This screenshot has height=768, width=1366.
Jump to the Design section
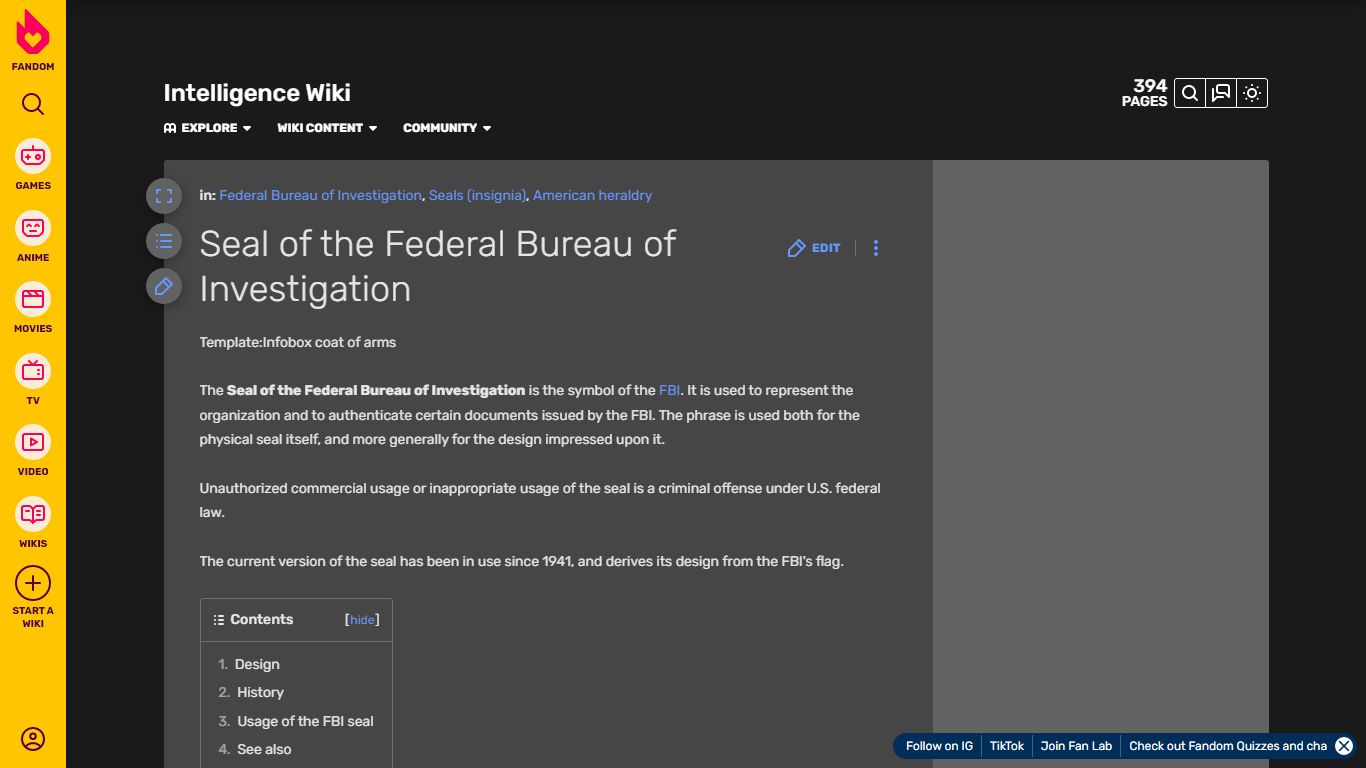(x=257, y=664)
